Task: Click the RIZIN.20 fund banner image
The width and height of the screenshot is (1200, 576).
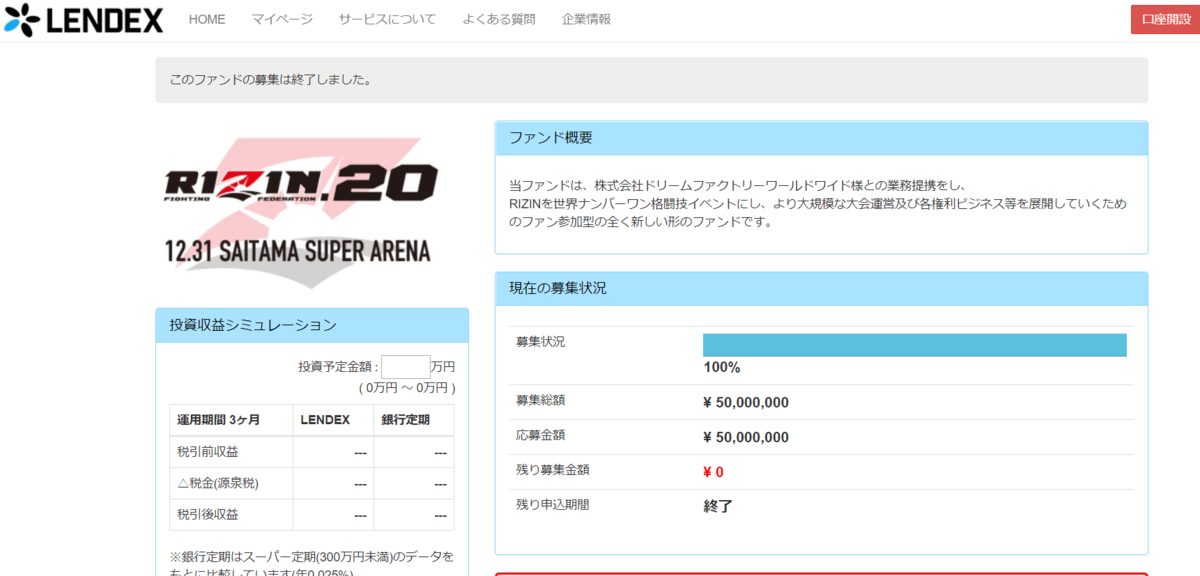Action: 301,211
